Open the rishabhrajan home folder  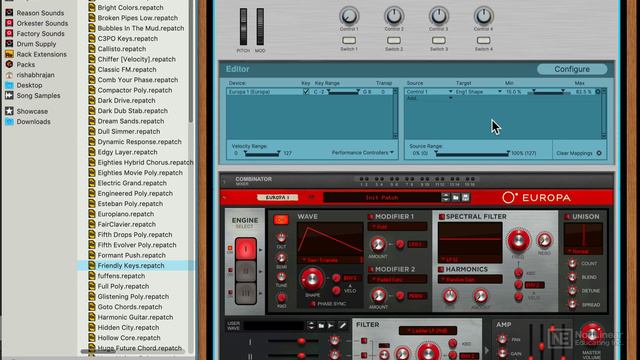pos(35,75)
